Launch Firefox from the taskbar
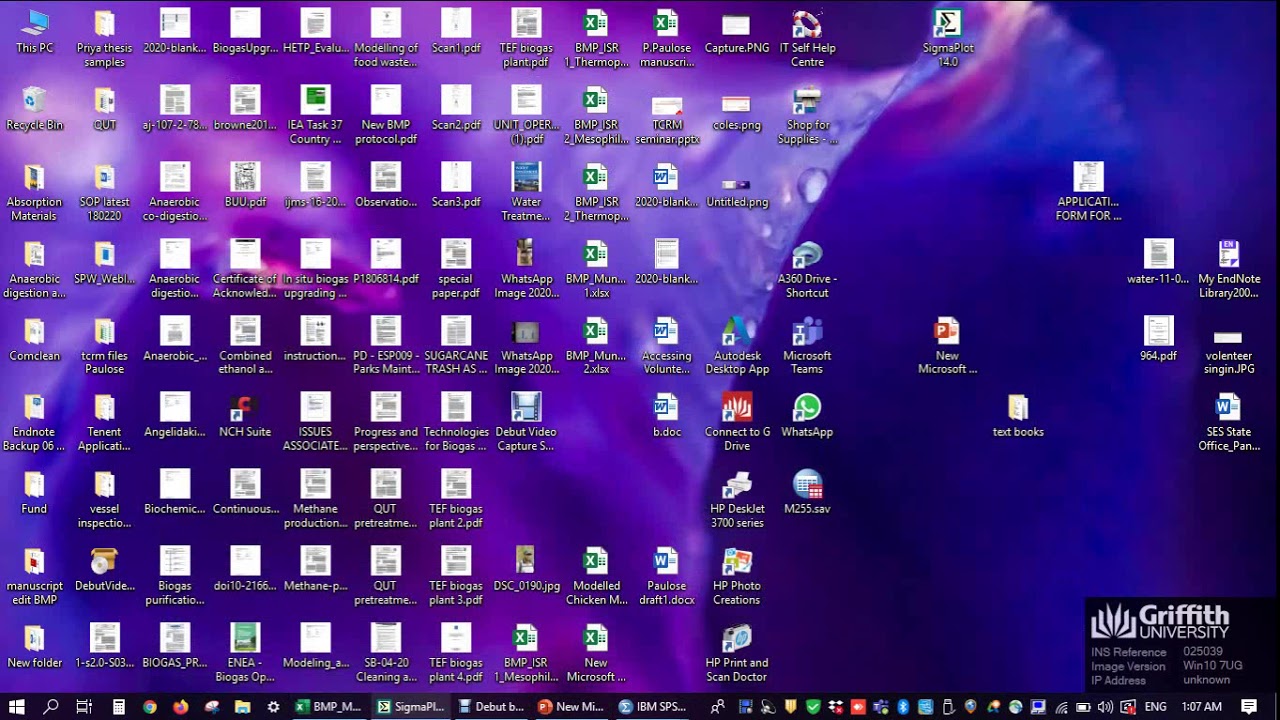The height and width of the screenshot is (720, 1280). (181, 706)
